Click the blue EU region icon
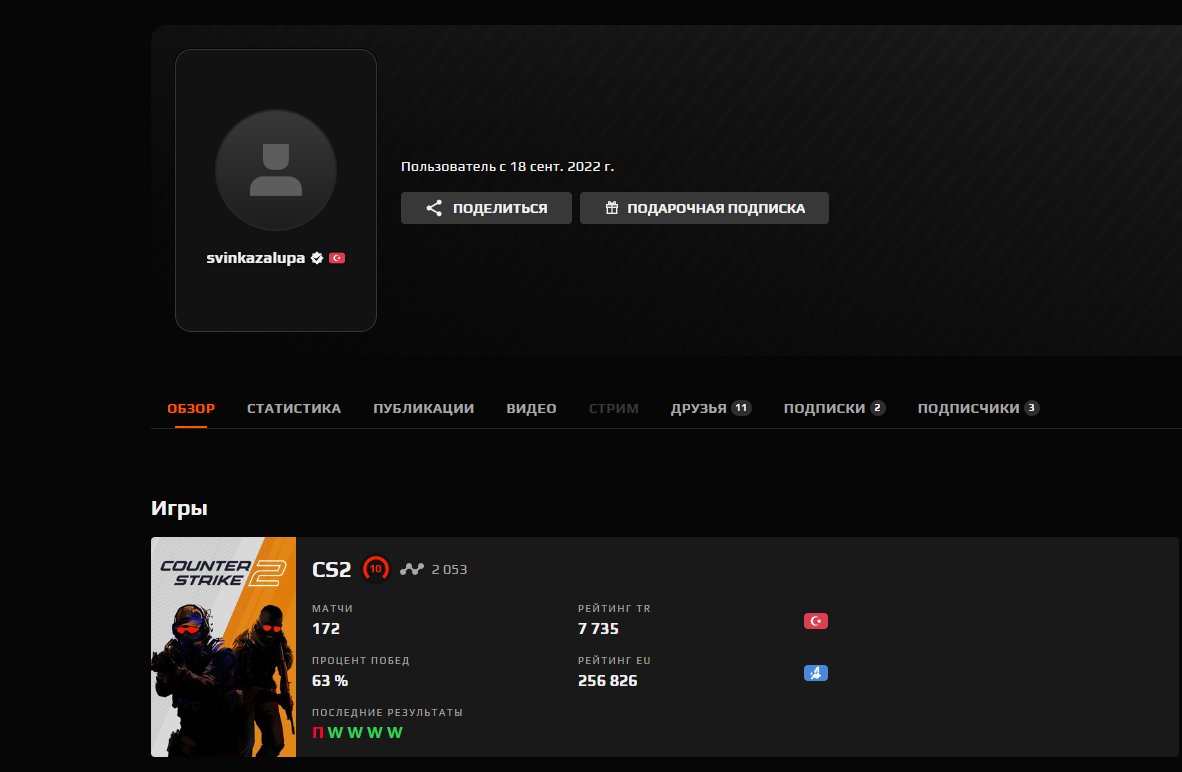This screenshot has width=1182, height=772. tap(816, 673)
